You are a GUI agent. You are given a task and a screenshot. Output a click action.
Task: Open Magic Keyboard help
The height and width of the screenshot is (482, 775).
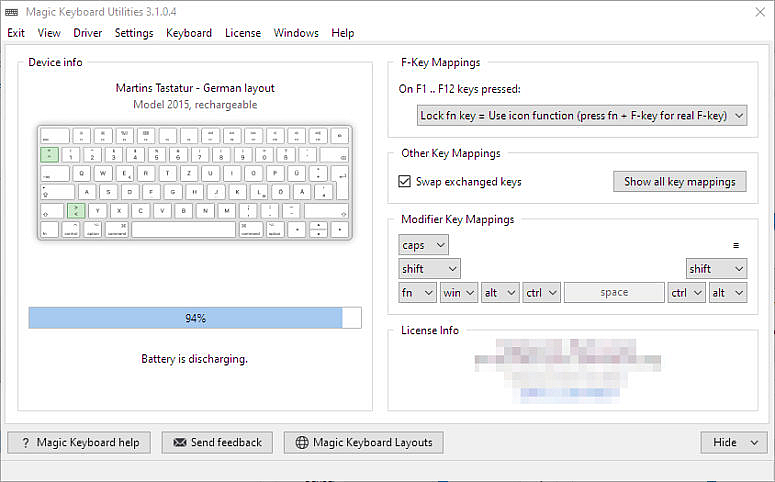79,442
